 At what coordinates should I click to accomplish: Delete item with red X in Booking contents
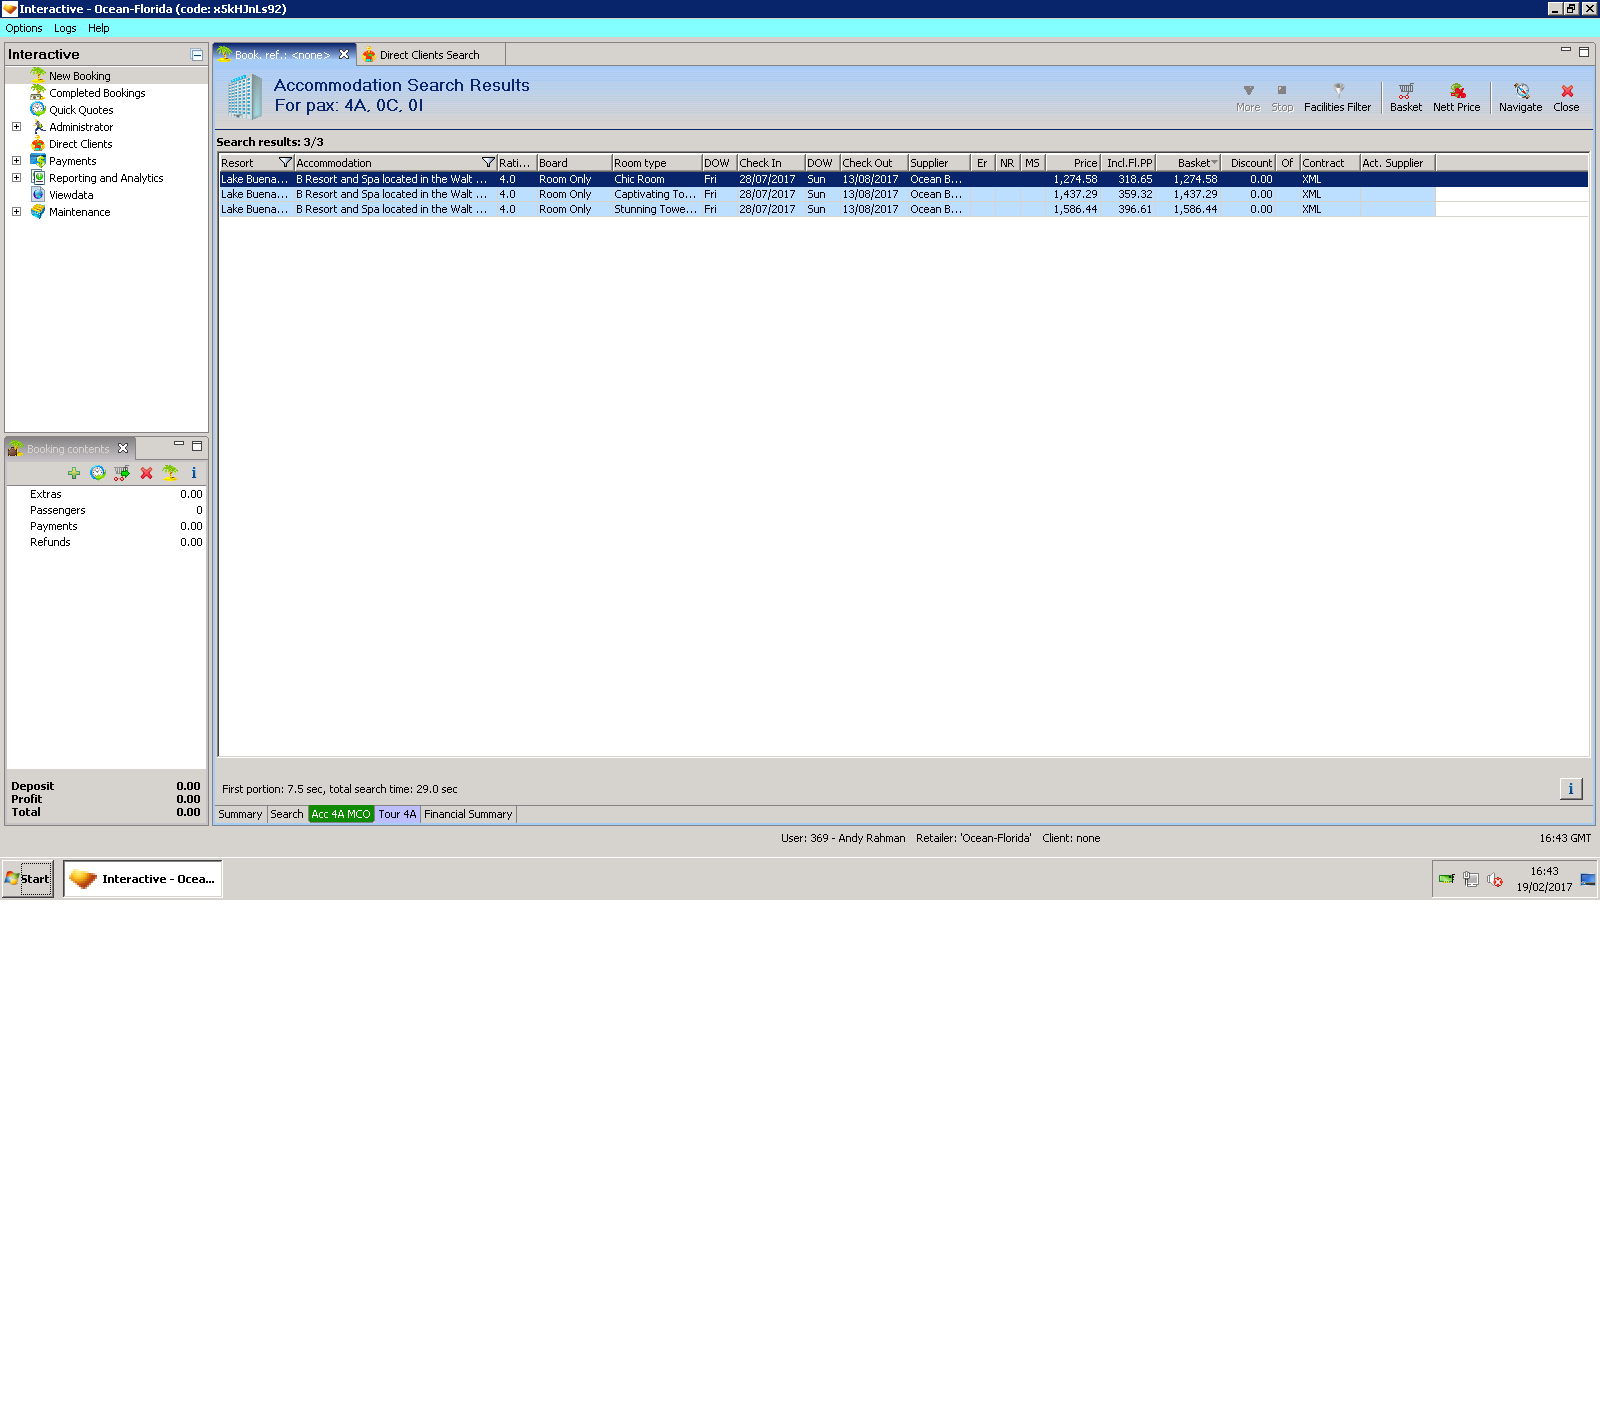(146, 473)
